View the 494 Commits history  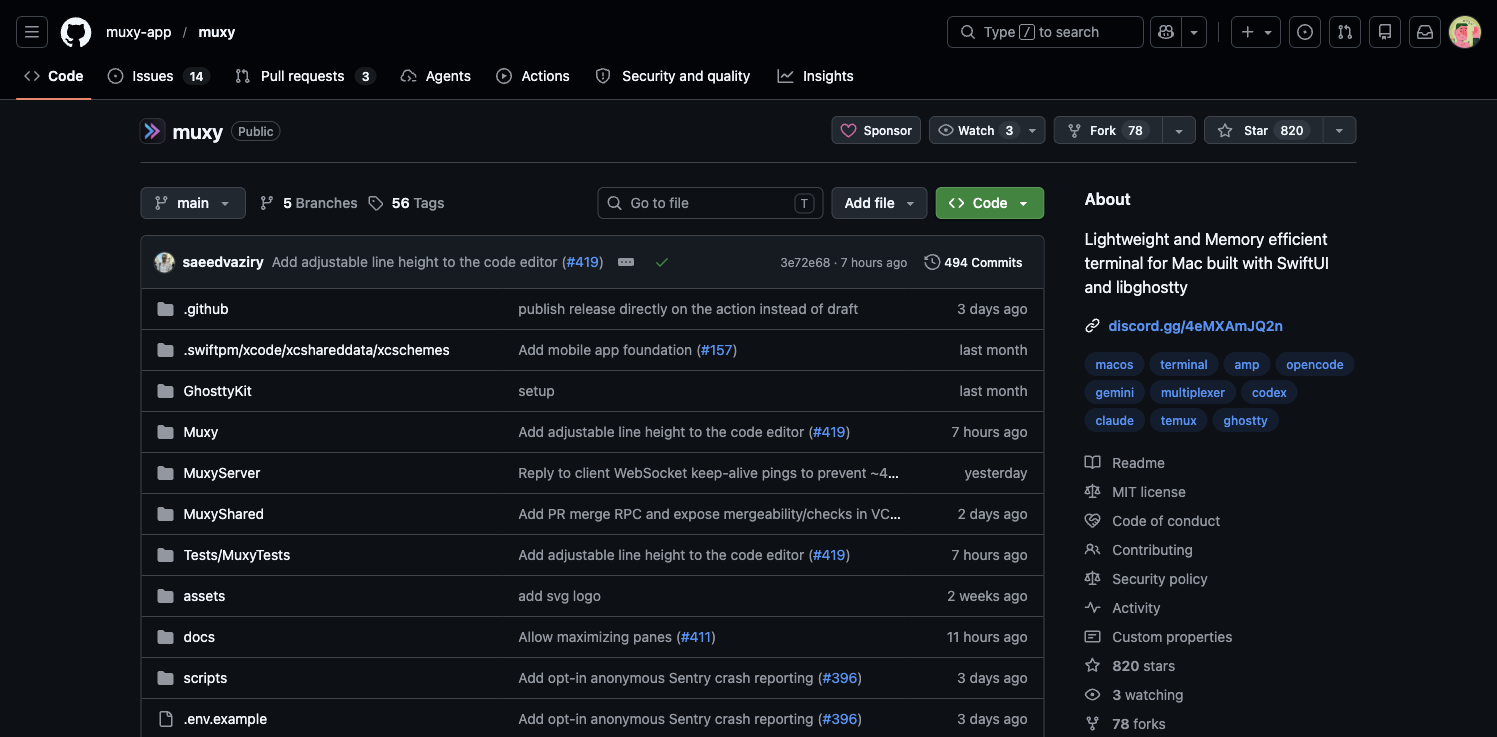tap(974, 262)
